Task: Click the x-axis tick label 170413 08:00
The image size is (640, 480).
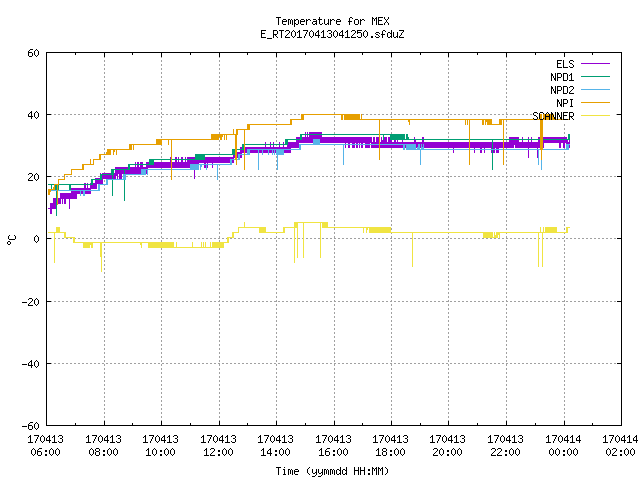Action: [104, 446]
